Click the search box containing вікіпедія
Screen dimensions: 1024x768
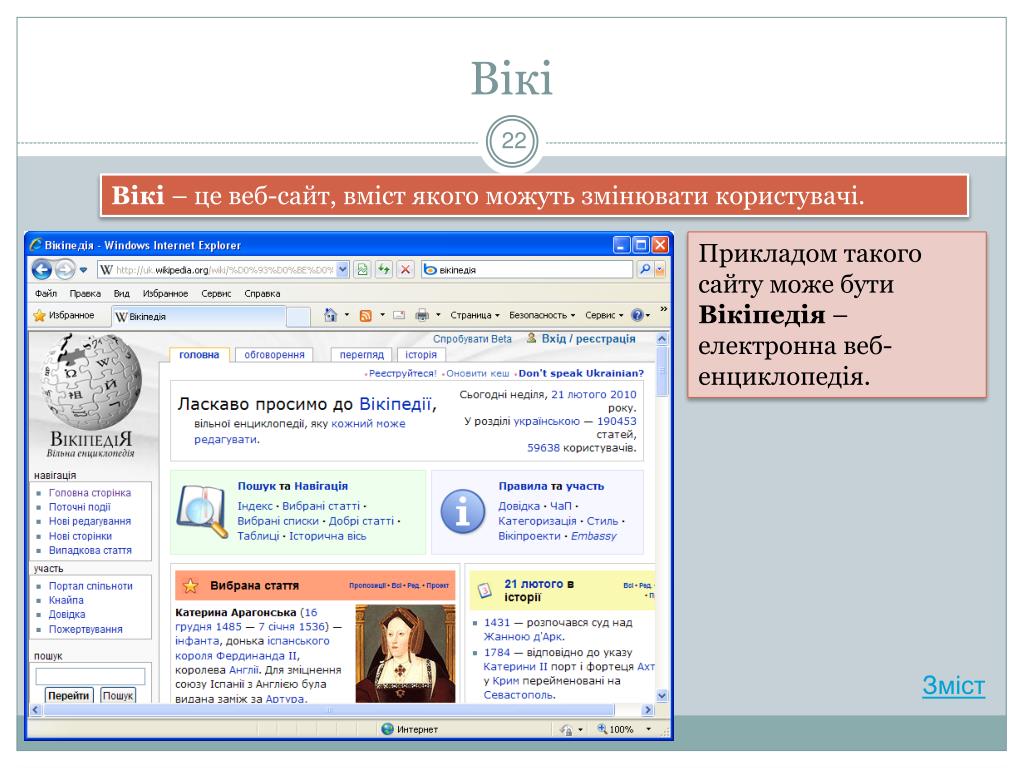pos(527,270)
